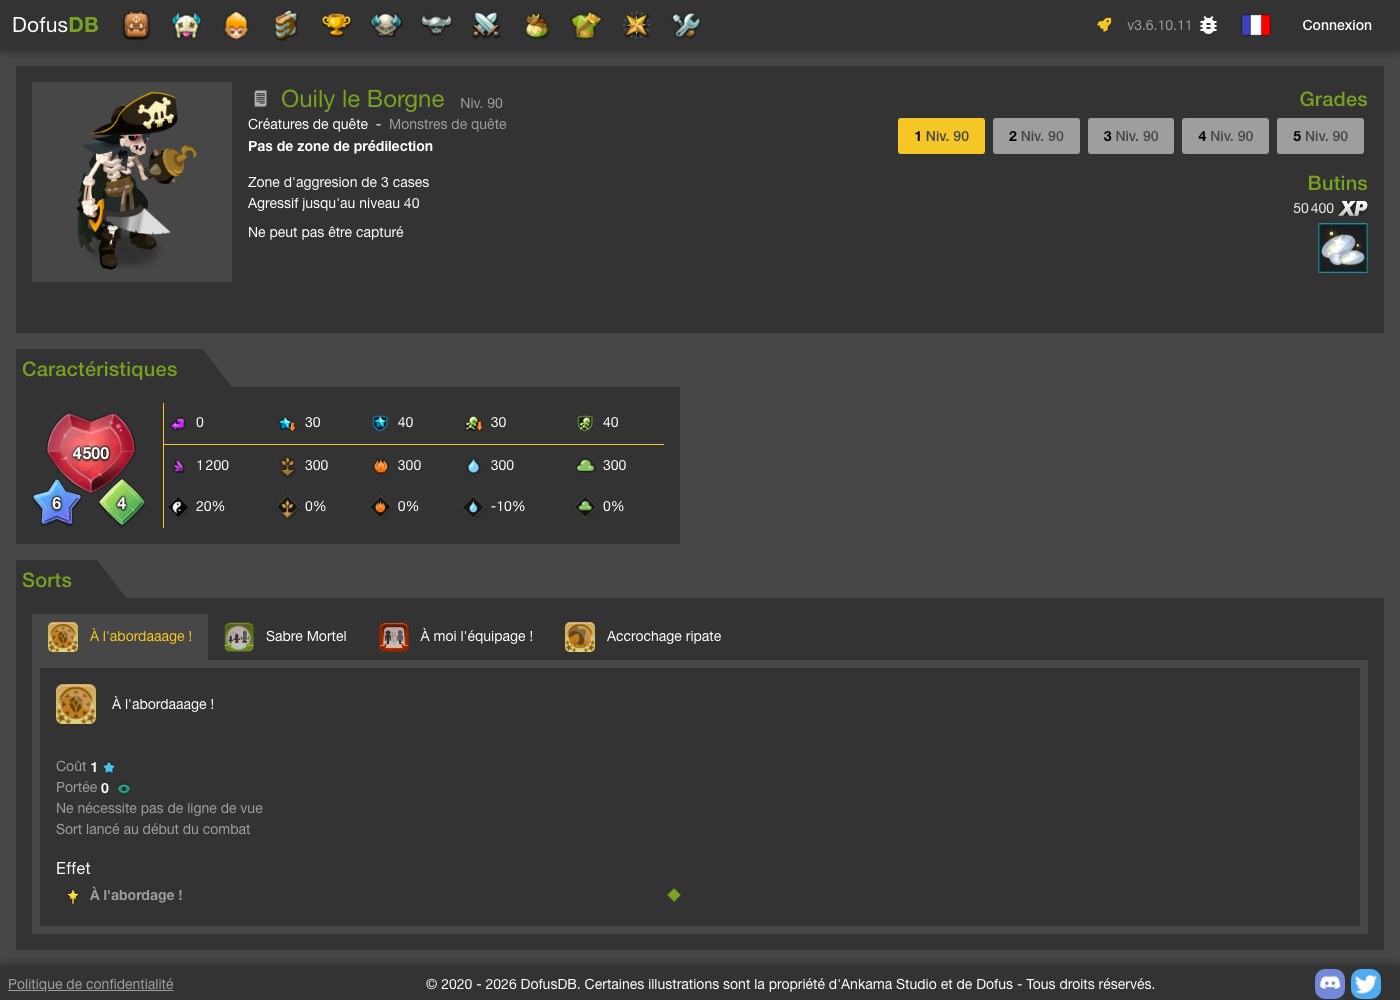Click the blue star showing 6 action points
This screenshot has height=1000, width=1400.
[57, 503]
